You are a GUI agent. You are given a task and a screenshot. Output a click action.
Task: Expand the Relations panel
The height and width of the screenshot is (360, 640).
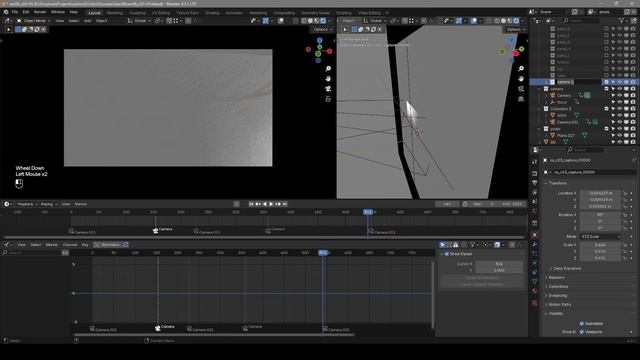[x=556, y=277]
